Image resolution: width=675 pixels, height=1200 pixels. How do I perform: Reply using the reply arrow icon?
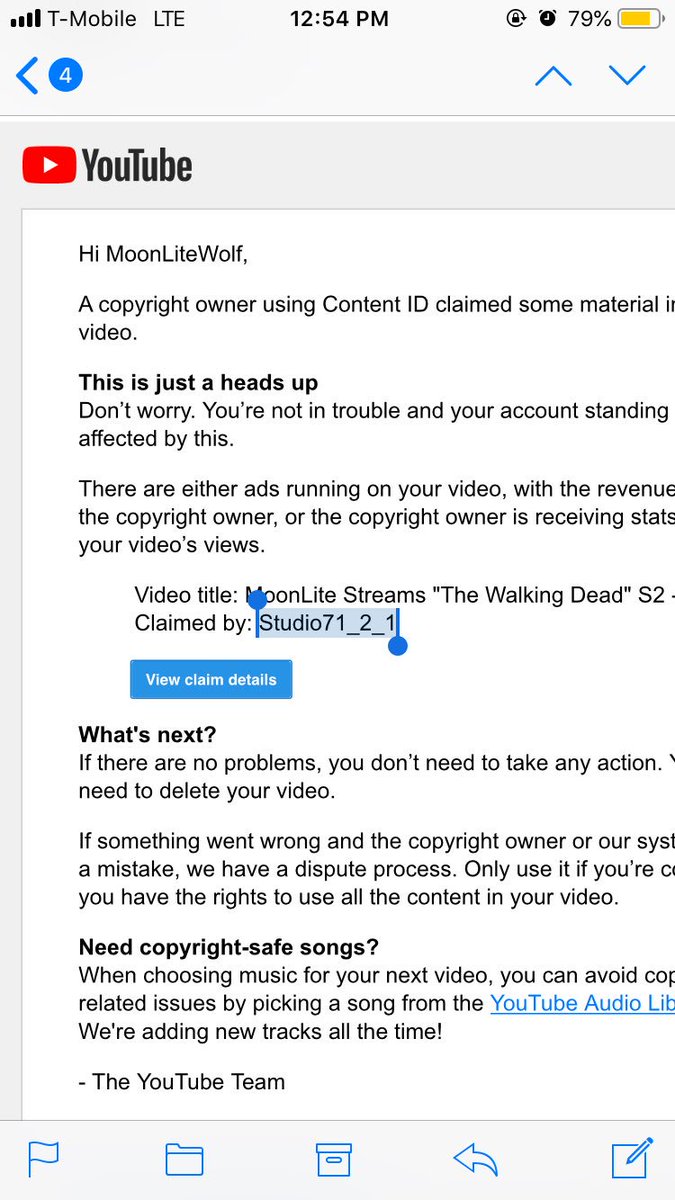pyautogui.click(x=476, y=1159)
